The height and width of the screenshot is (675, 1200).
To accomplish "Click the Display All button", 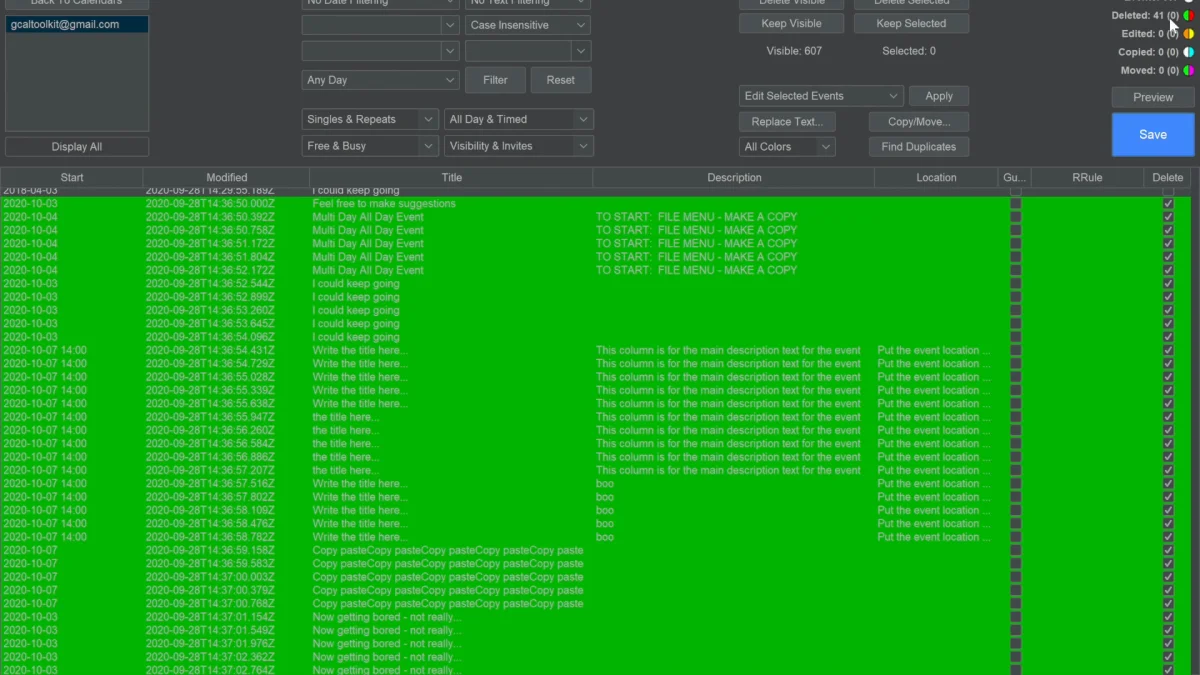I will (x=77, y=147).
